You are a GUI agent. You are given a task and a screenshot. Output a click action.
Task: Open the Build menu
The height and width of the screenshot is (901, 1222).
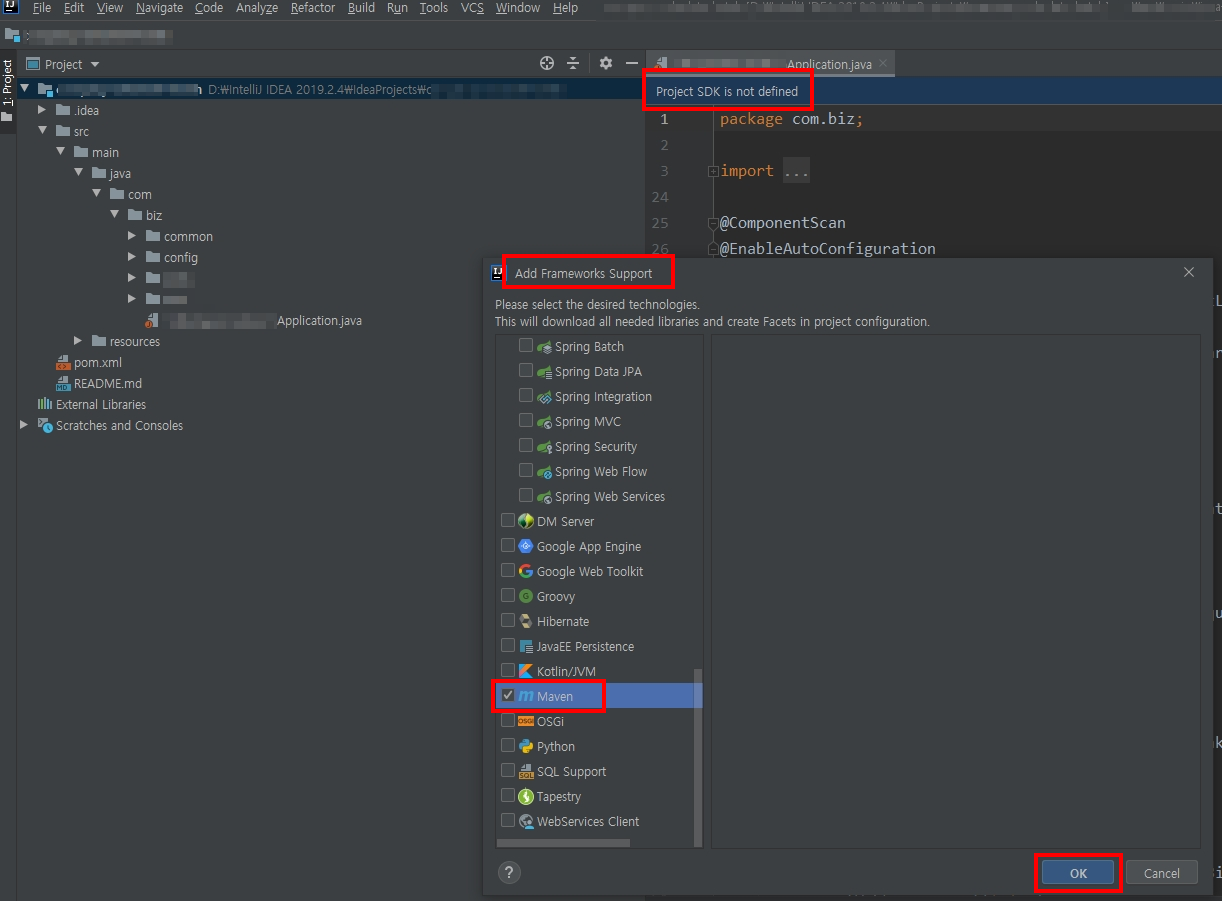(361, 8)
